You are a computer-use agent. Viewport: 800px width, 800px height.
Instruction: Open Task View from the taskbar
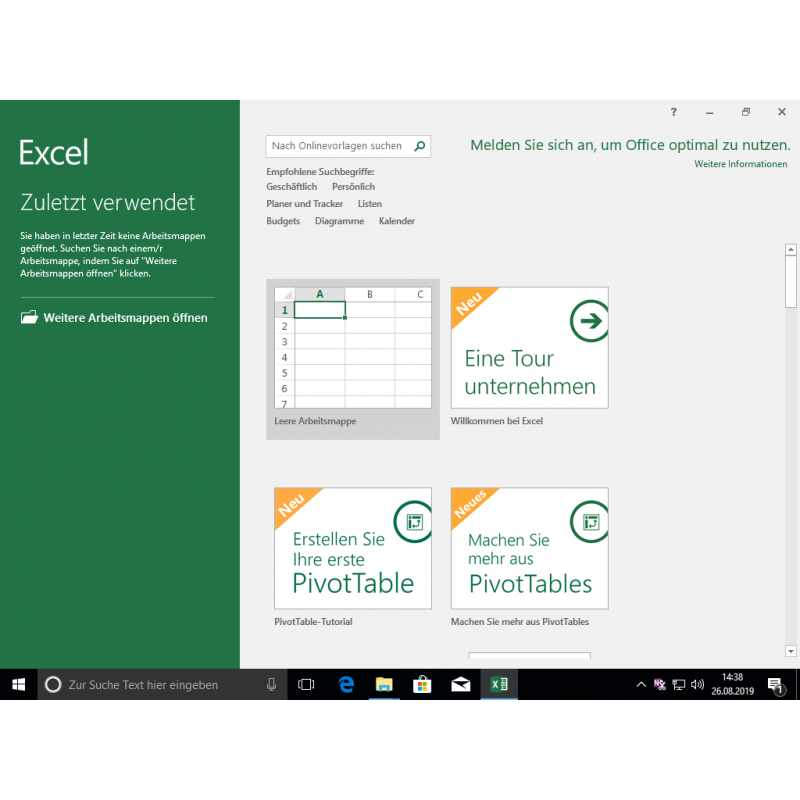coord(306,684)
